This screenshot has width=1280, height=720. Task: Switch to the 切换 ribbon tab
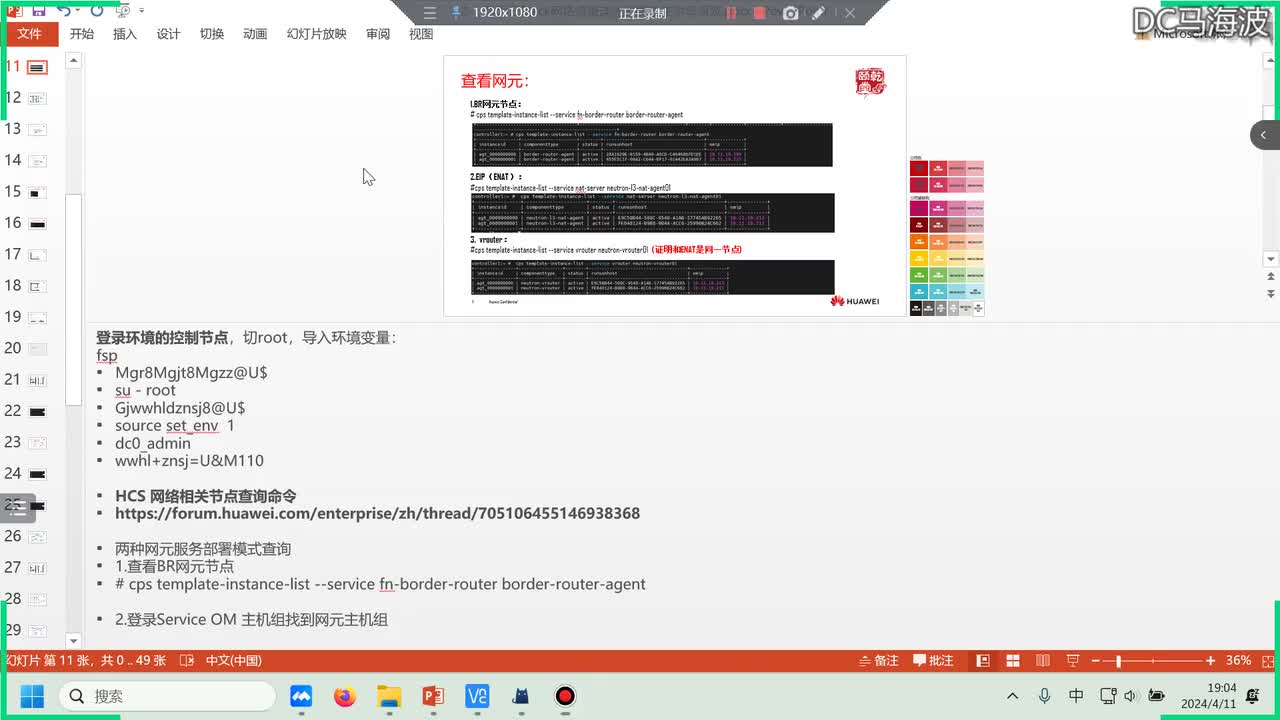click(212, 34)
